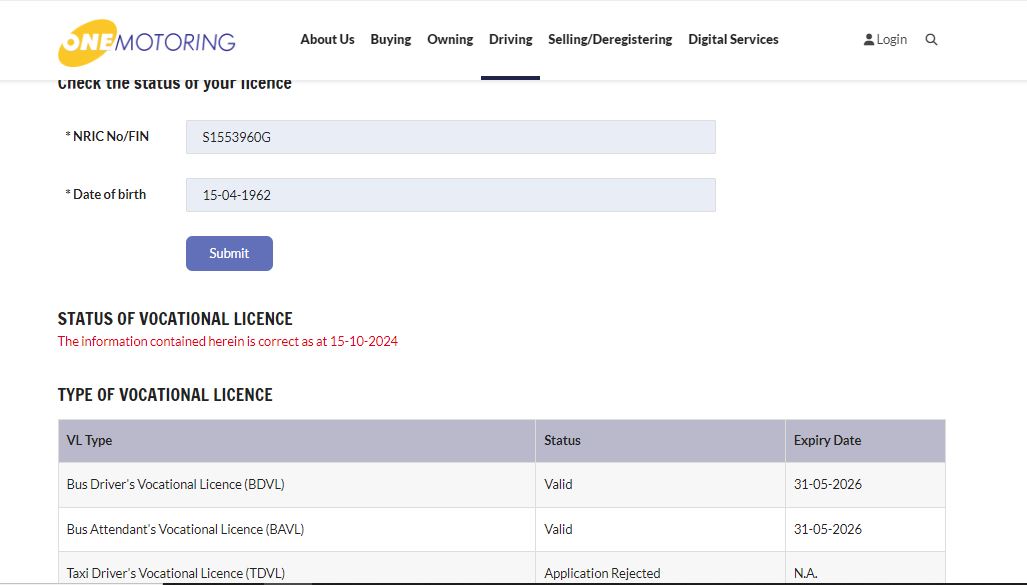Open search with the magnifier icon

931,40
